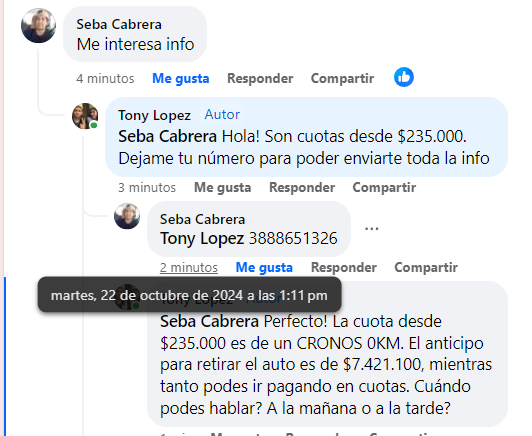Open Tony Lopez's avatar on first reply
532x436 pixels.
coord(85,116)
